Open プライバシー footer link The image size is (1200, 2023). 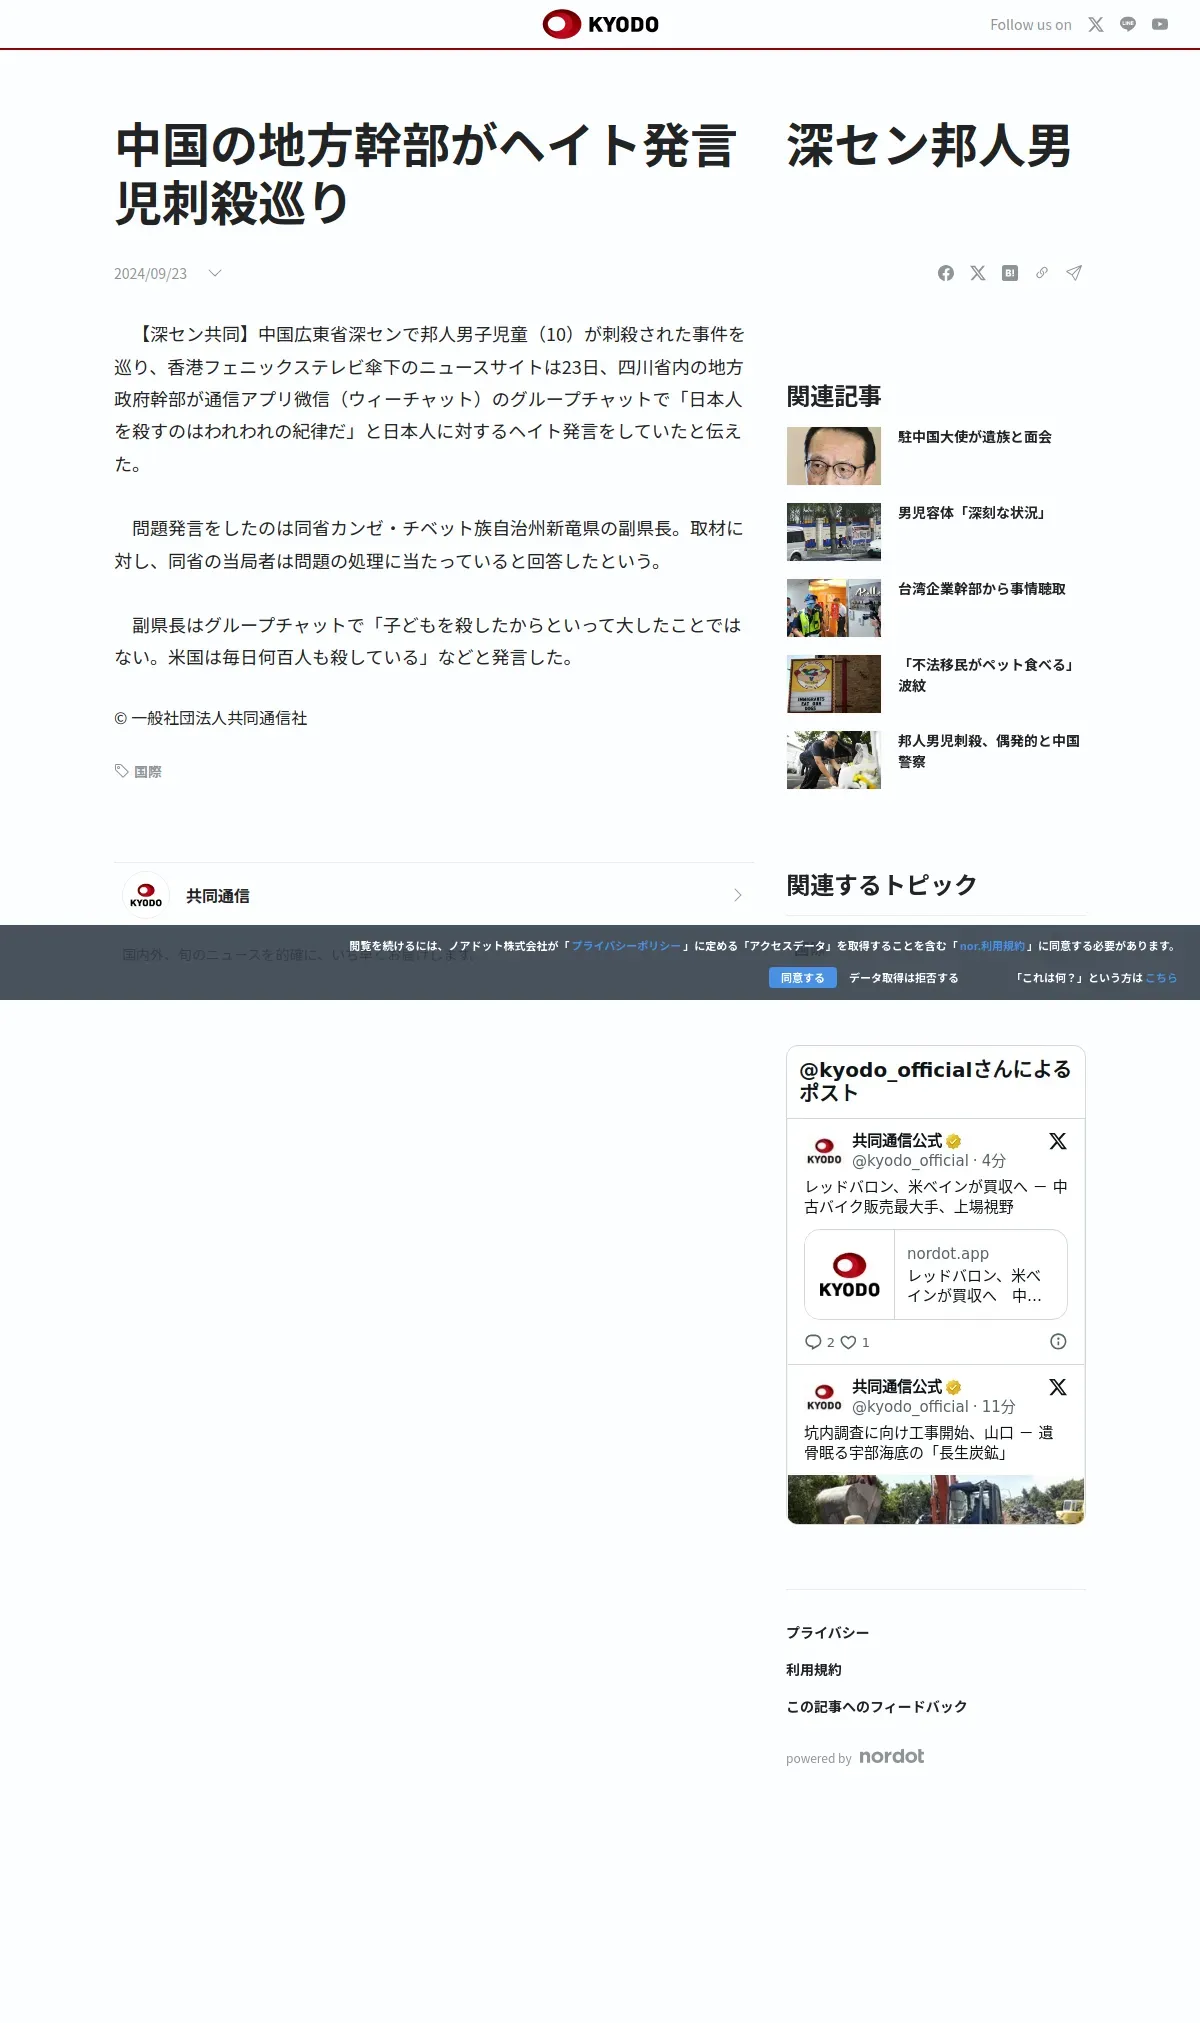click(x=827, y=1633)
